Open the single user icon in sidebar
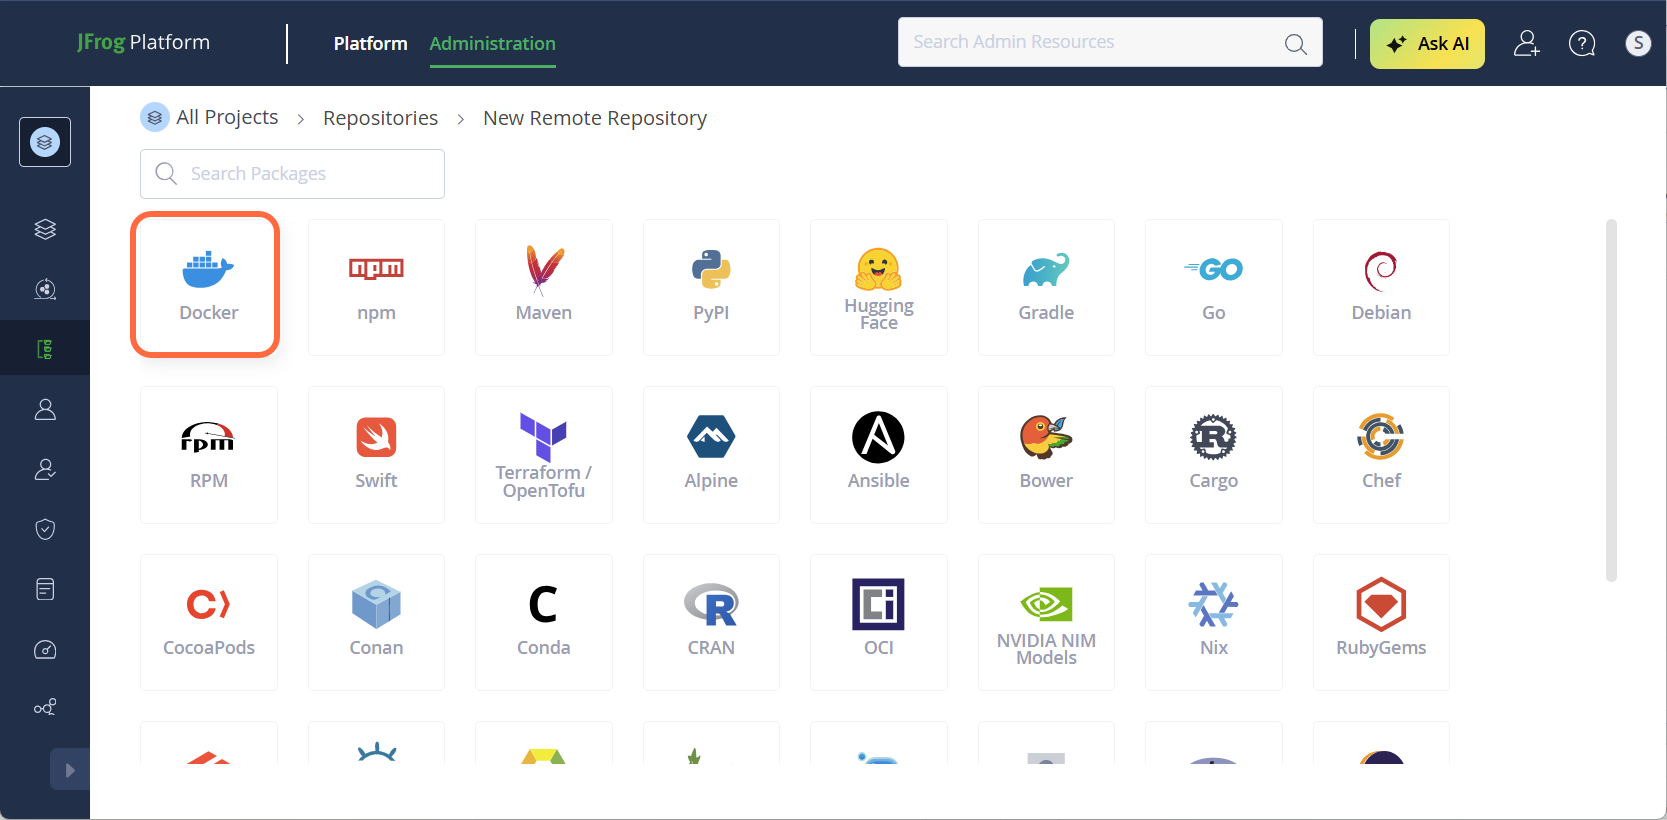The width and height of the screenshot is (1667, 820). point(45,409)
